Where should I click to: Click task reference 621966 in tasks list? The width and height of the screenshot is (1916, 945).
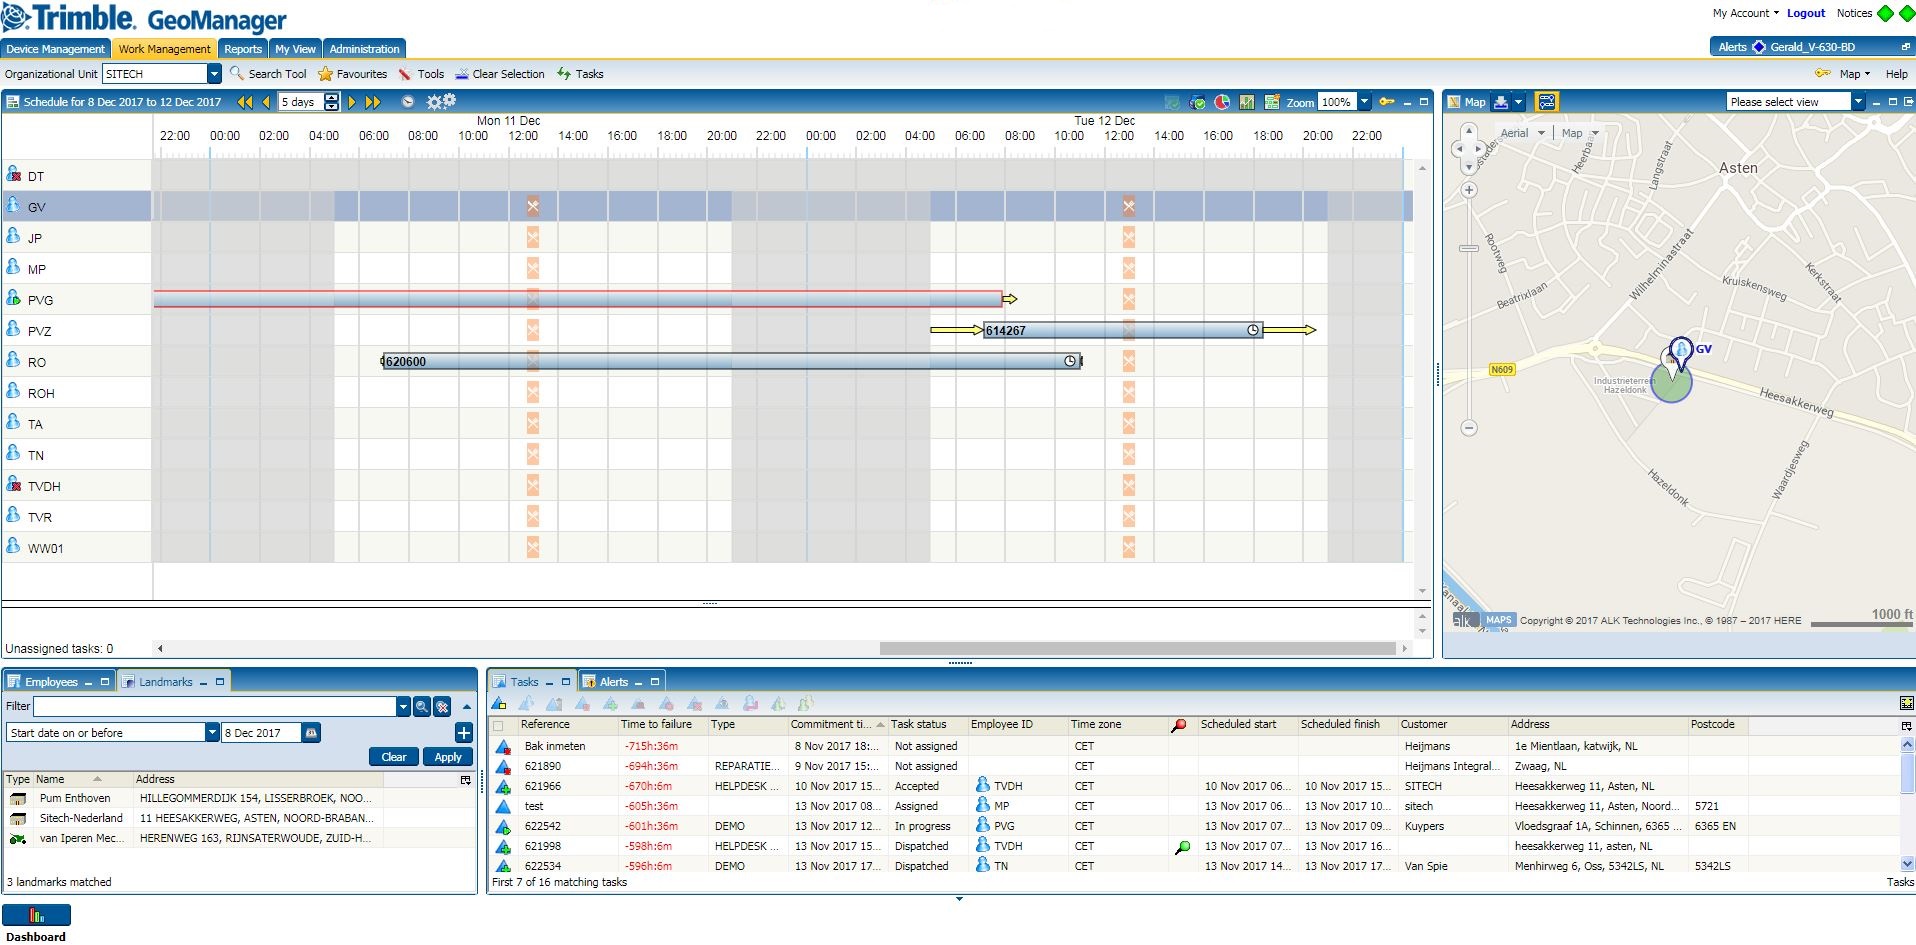click(543, 786)
